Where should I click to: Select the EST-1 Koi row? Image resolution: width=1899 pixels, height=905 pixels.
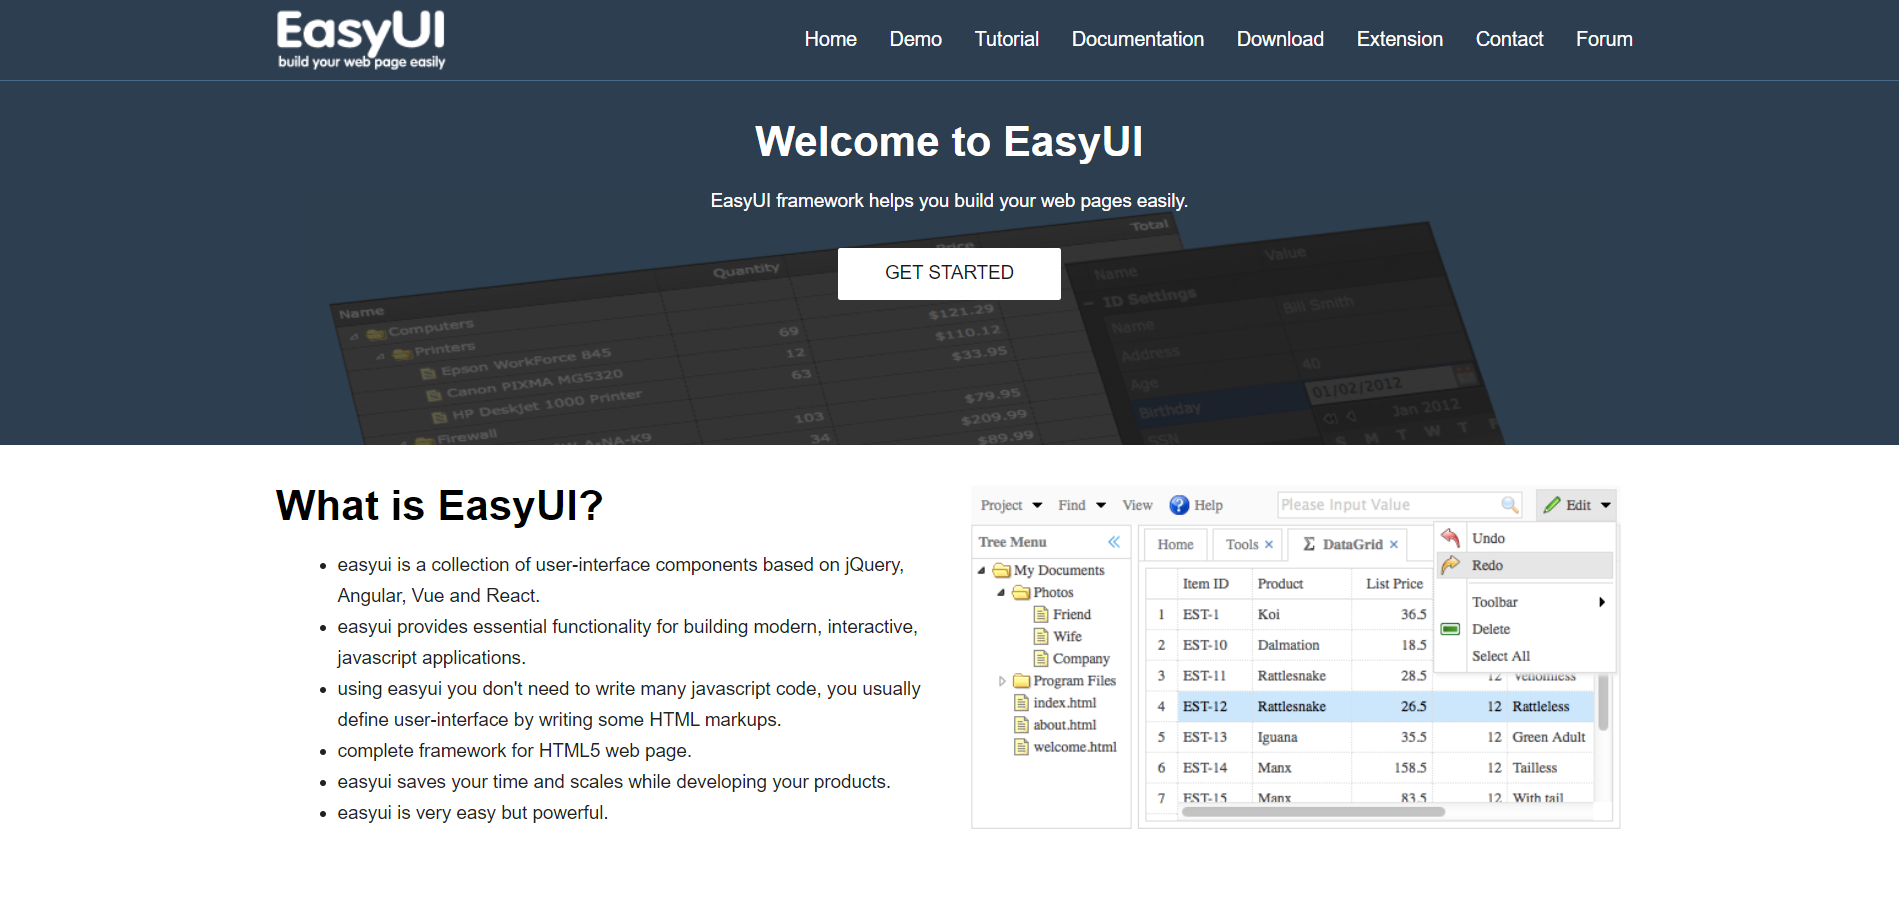(x=1289, y=614)
